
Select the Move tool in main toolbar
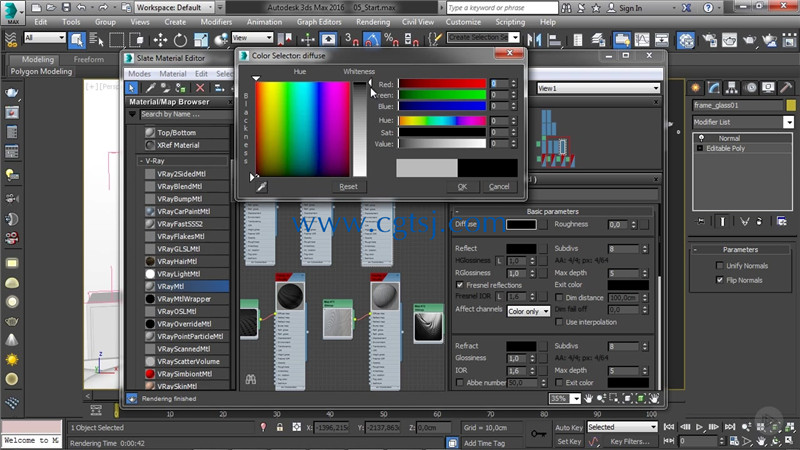point(160,40)
